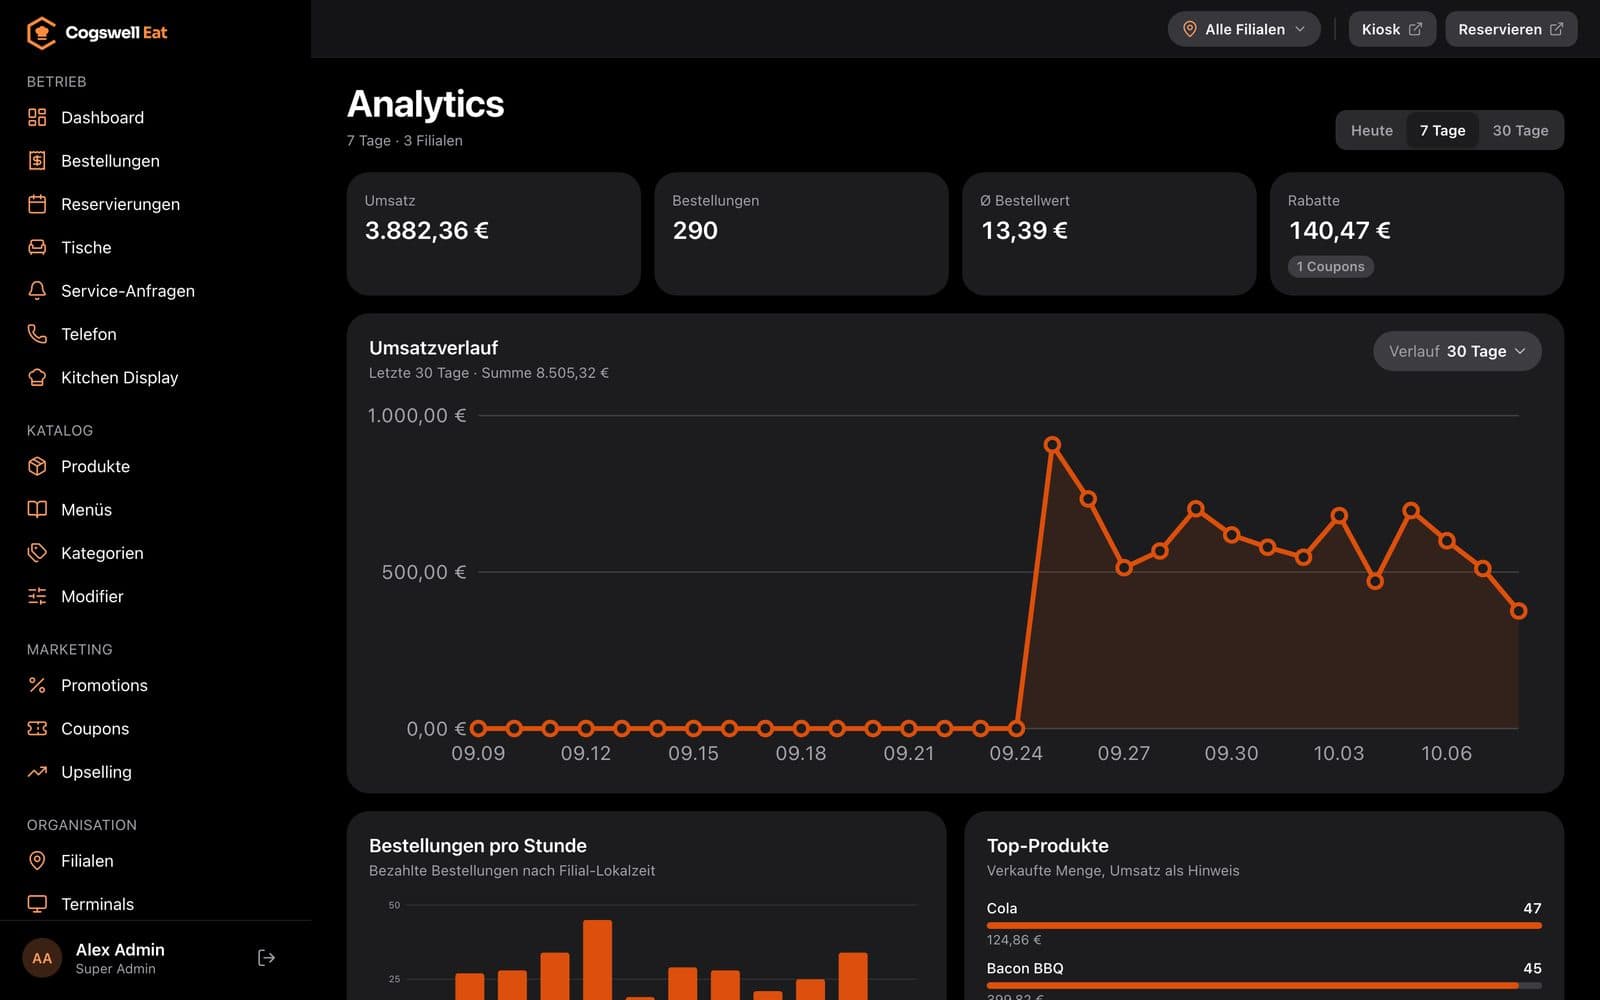Click the Menüs book icon
Viewport: 1600px width, 1000px height.
pos(37,509)
